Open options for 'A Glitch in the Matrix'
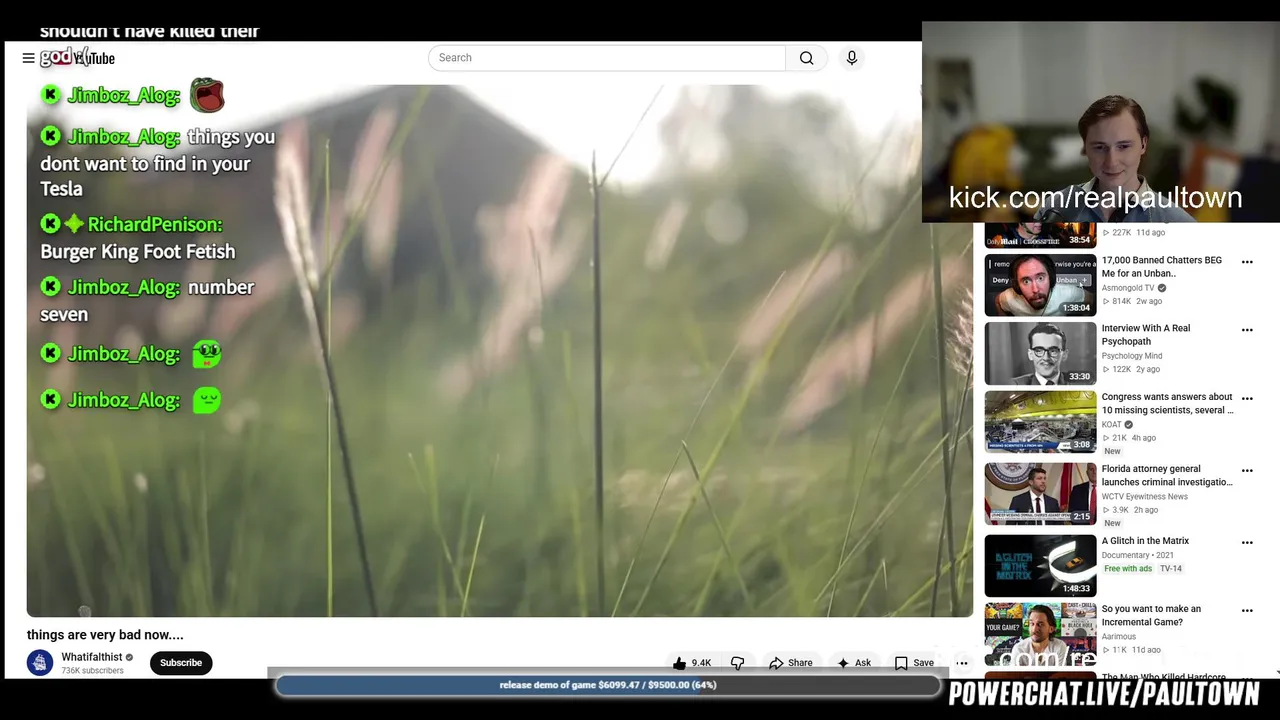The width and height of the screenshot is (1280, 720). click(x=1247, y=543)
